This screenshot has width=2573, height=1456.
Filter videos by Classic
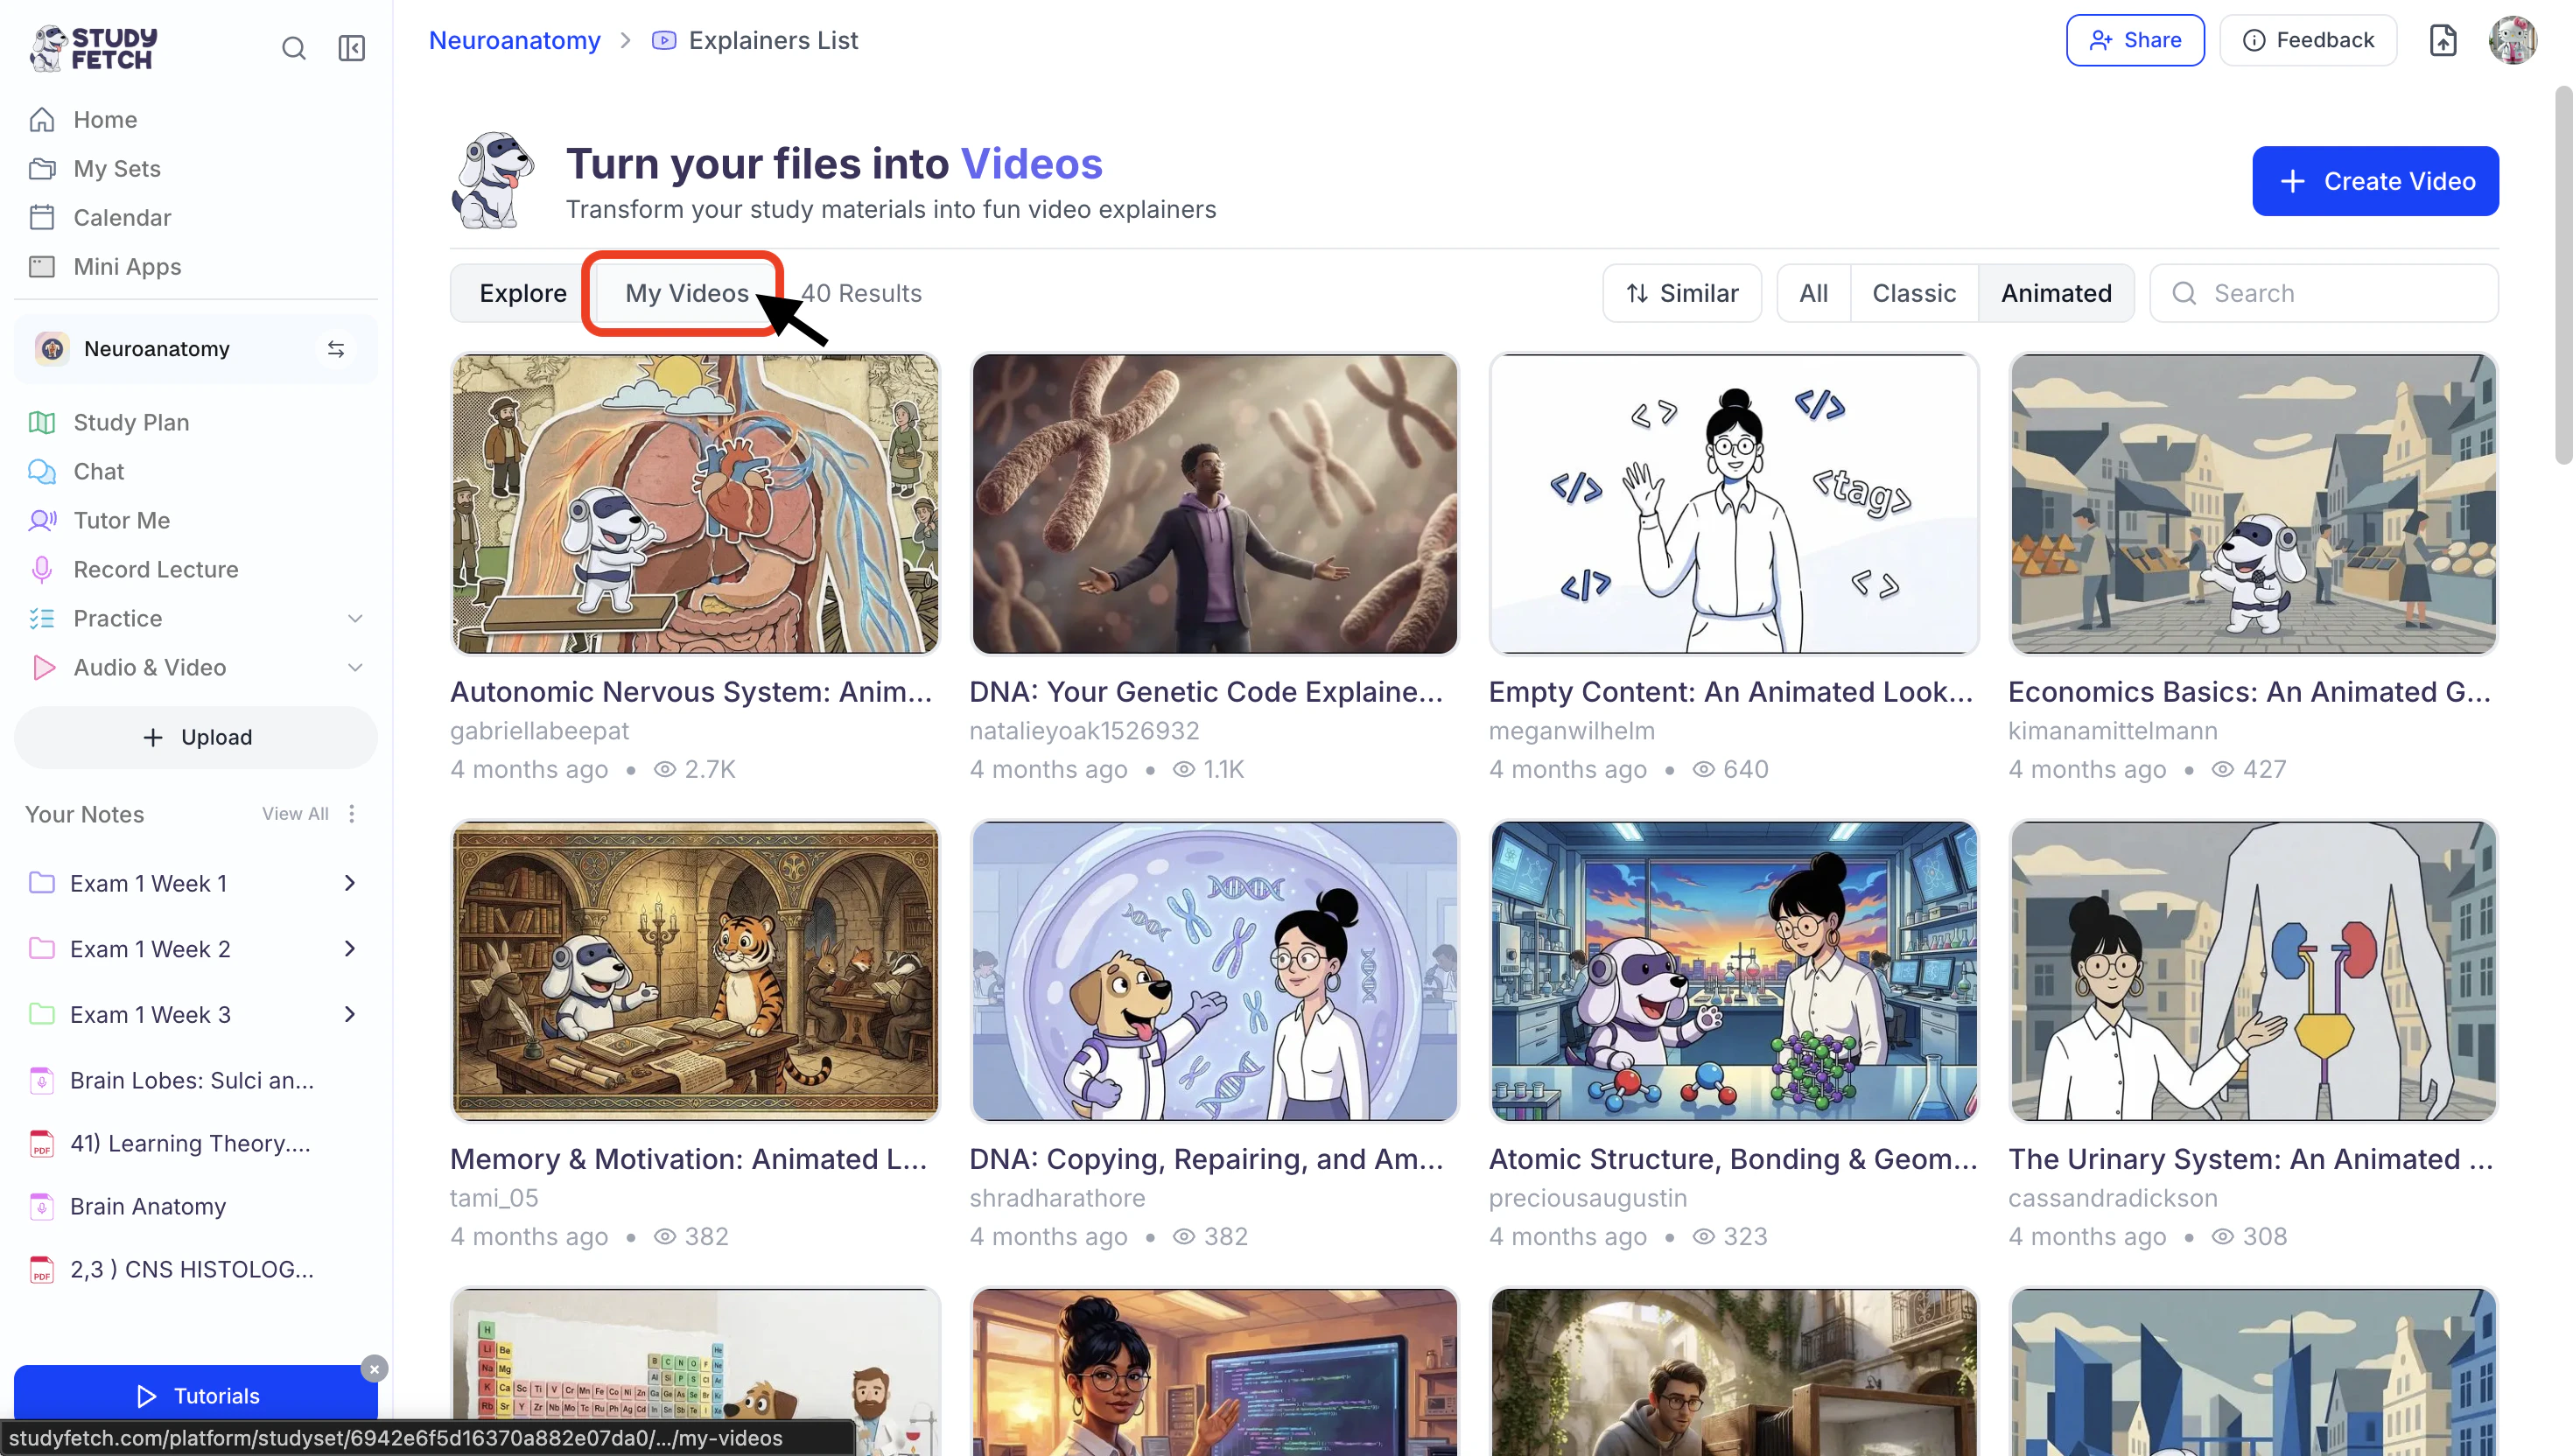coord(1914,294)
